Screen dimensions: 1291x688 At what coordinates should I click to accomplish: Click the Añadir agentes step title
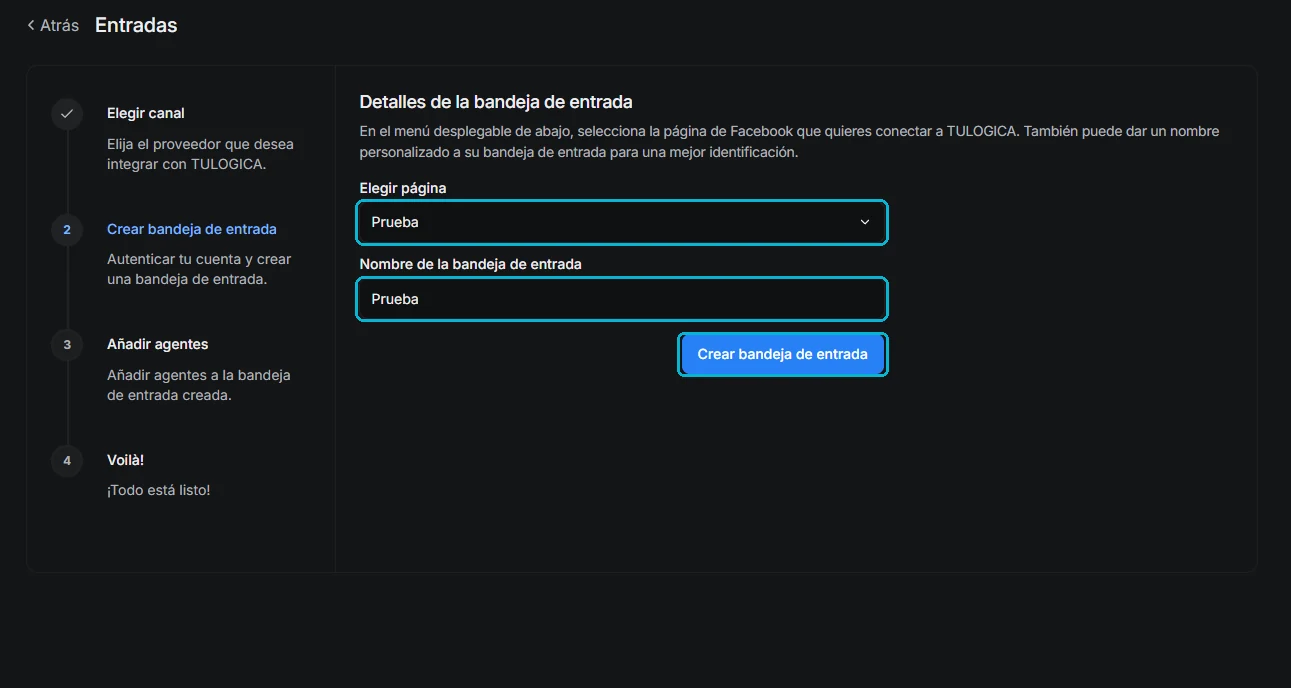(158, 344)
